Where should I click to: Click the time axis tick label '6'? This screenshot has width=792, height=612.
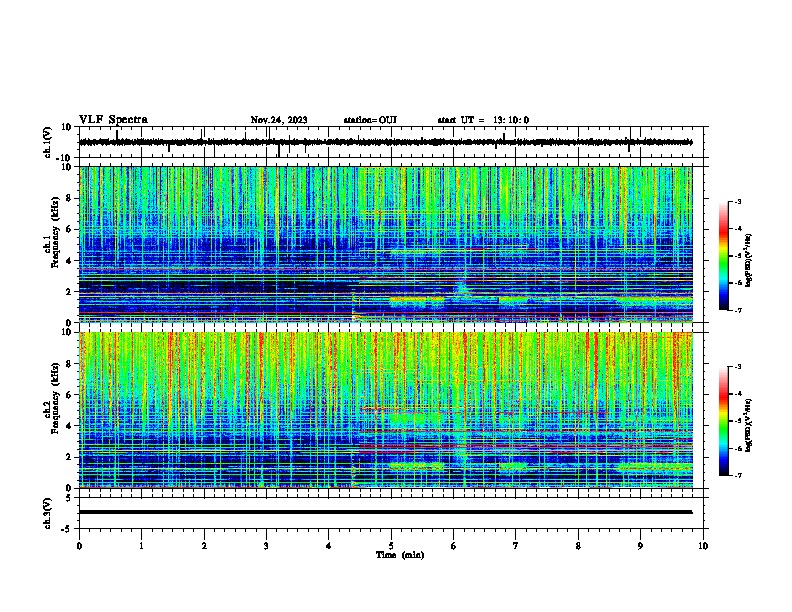point(454,546)
